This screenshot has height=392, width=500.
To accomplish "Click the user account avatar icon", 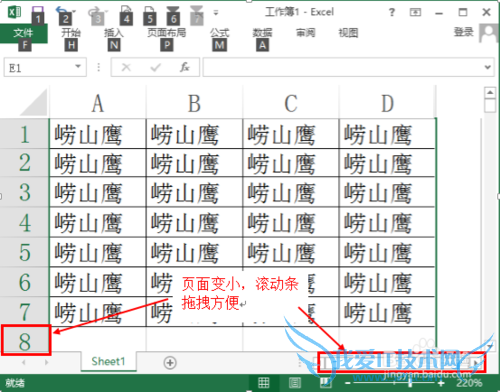I will click(489, 33).
